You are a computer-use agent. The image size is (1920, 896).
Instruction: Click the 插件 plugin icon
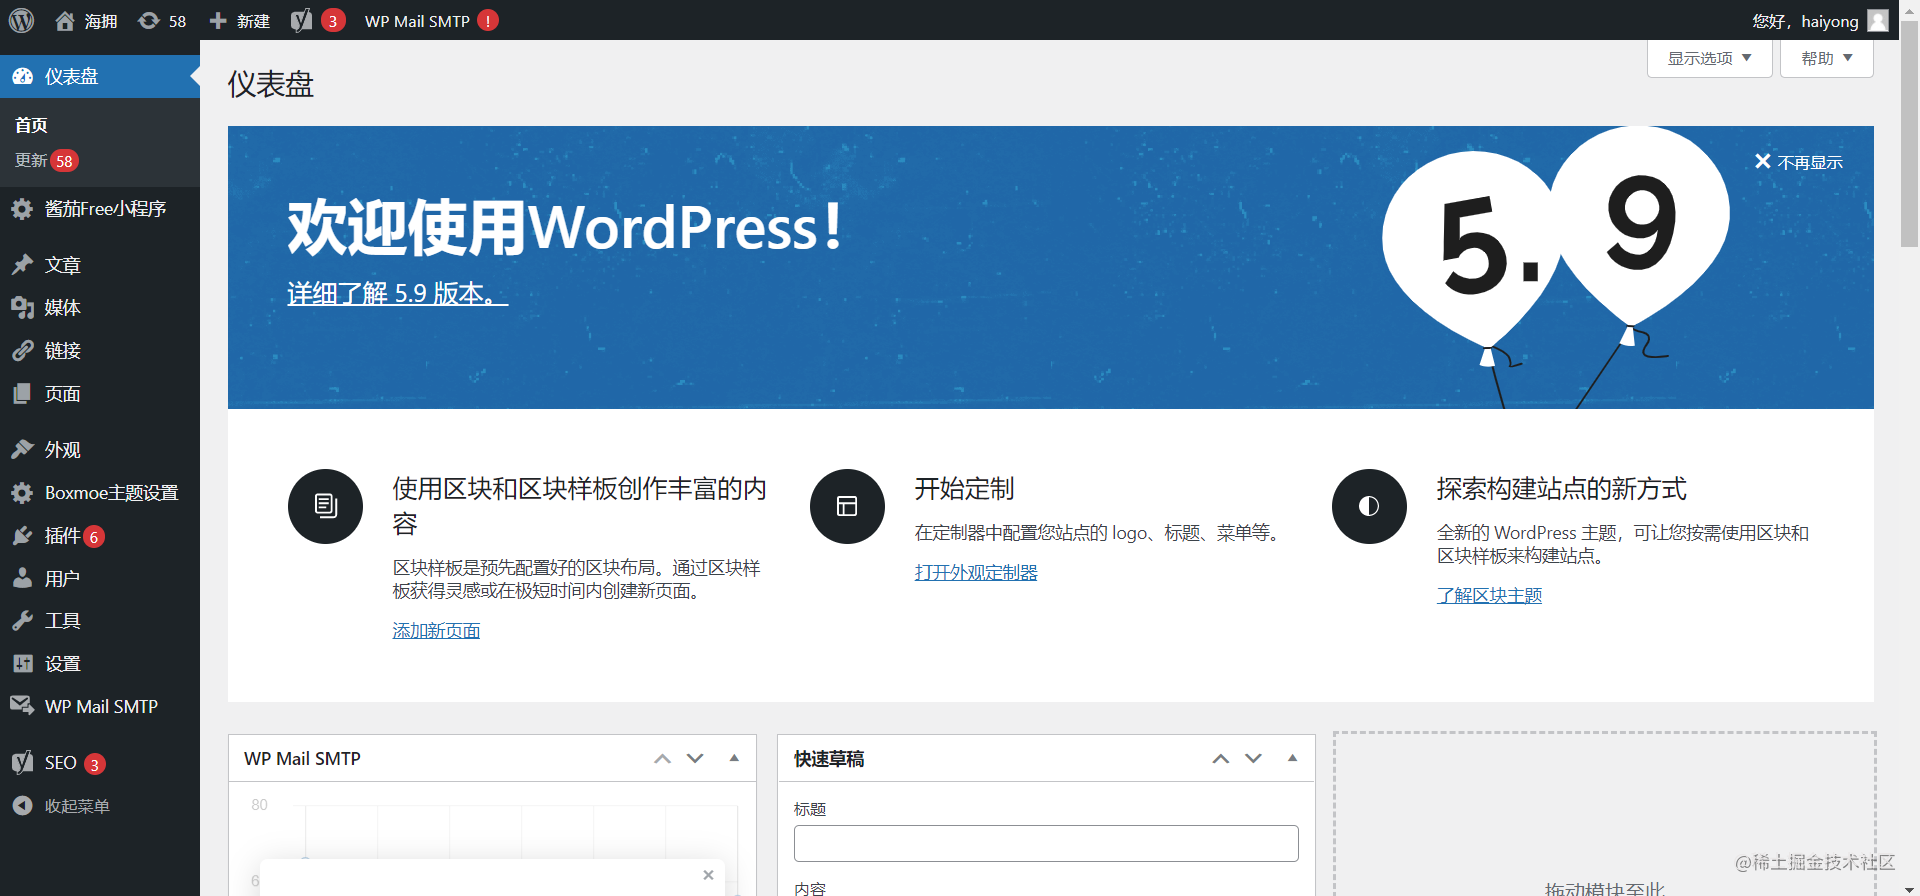[22, 536]
